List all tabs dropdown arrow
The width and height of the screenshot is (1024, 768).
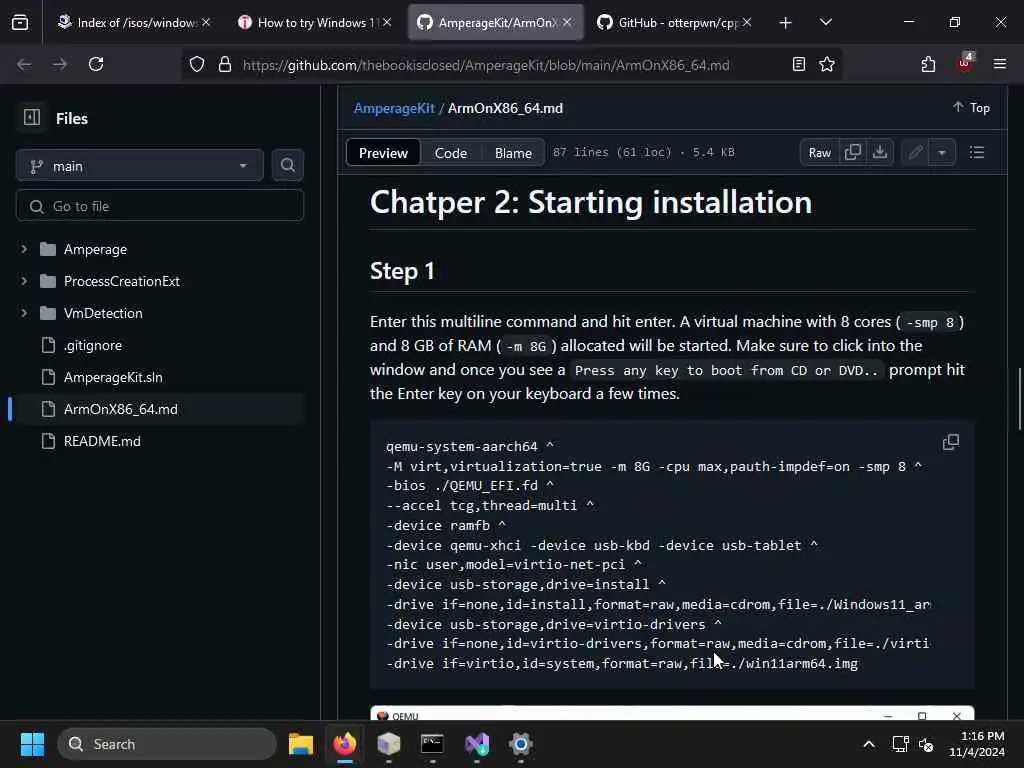[825, 23]
